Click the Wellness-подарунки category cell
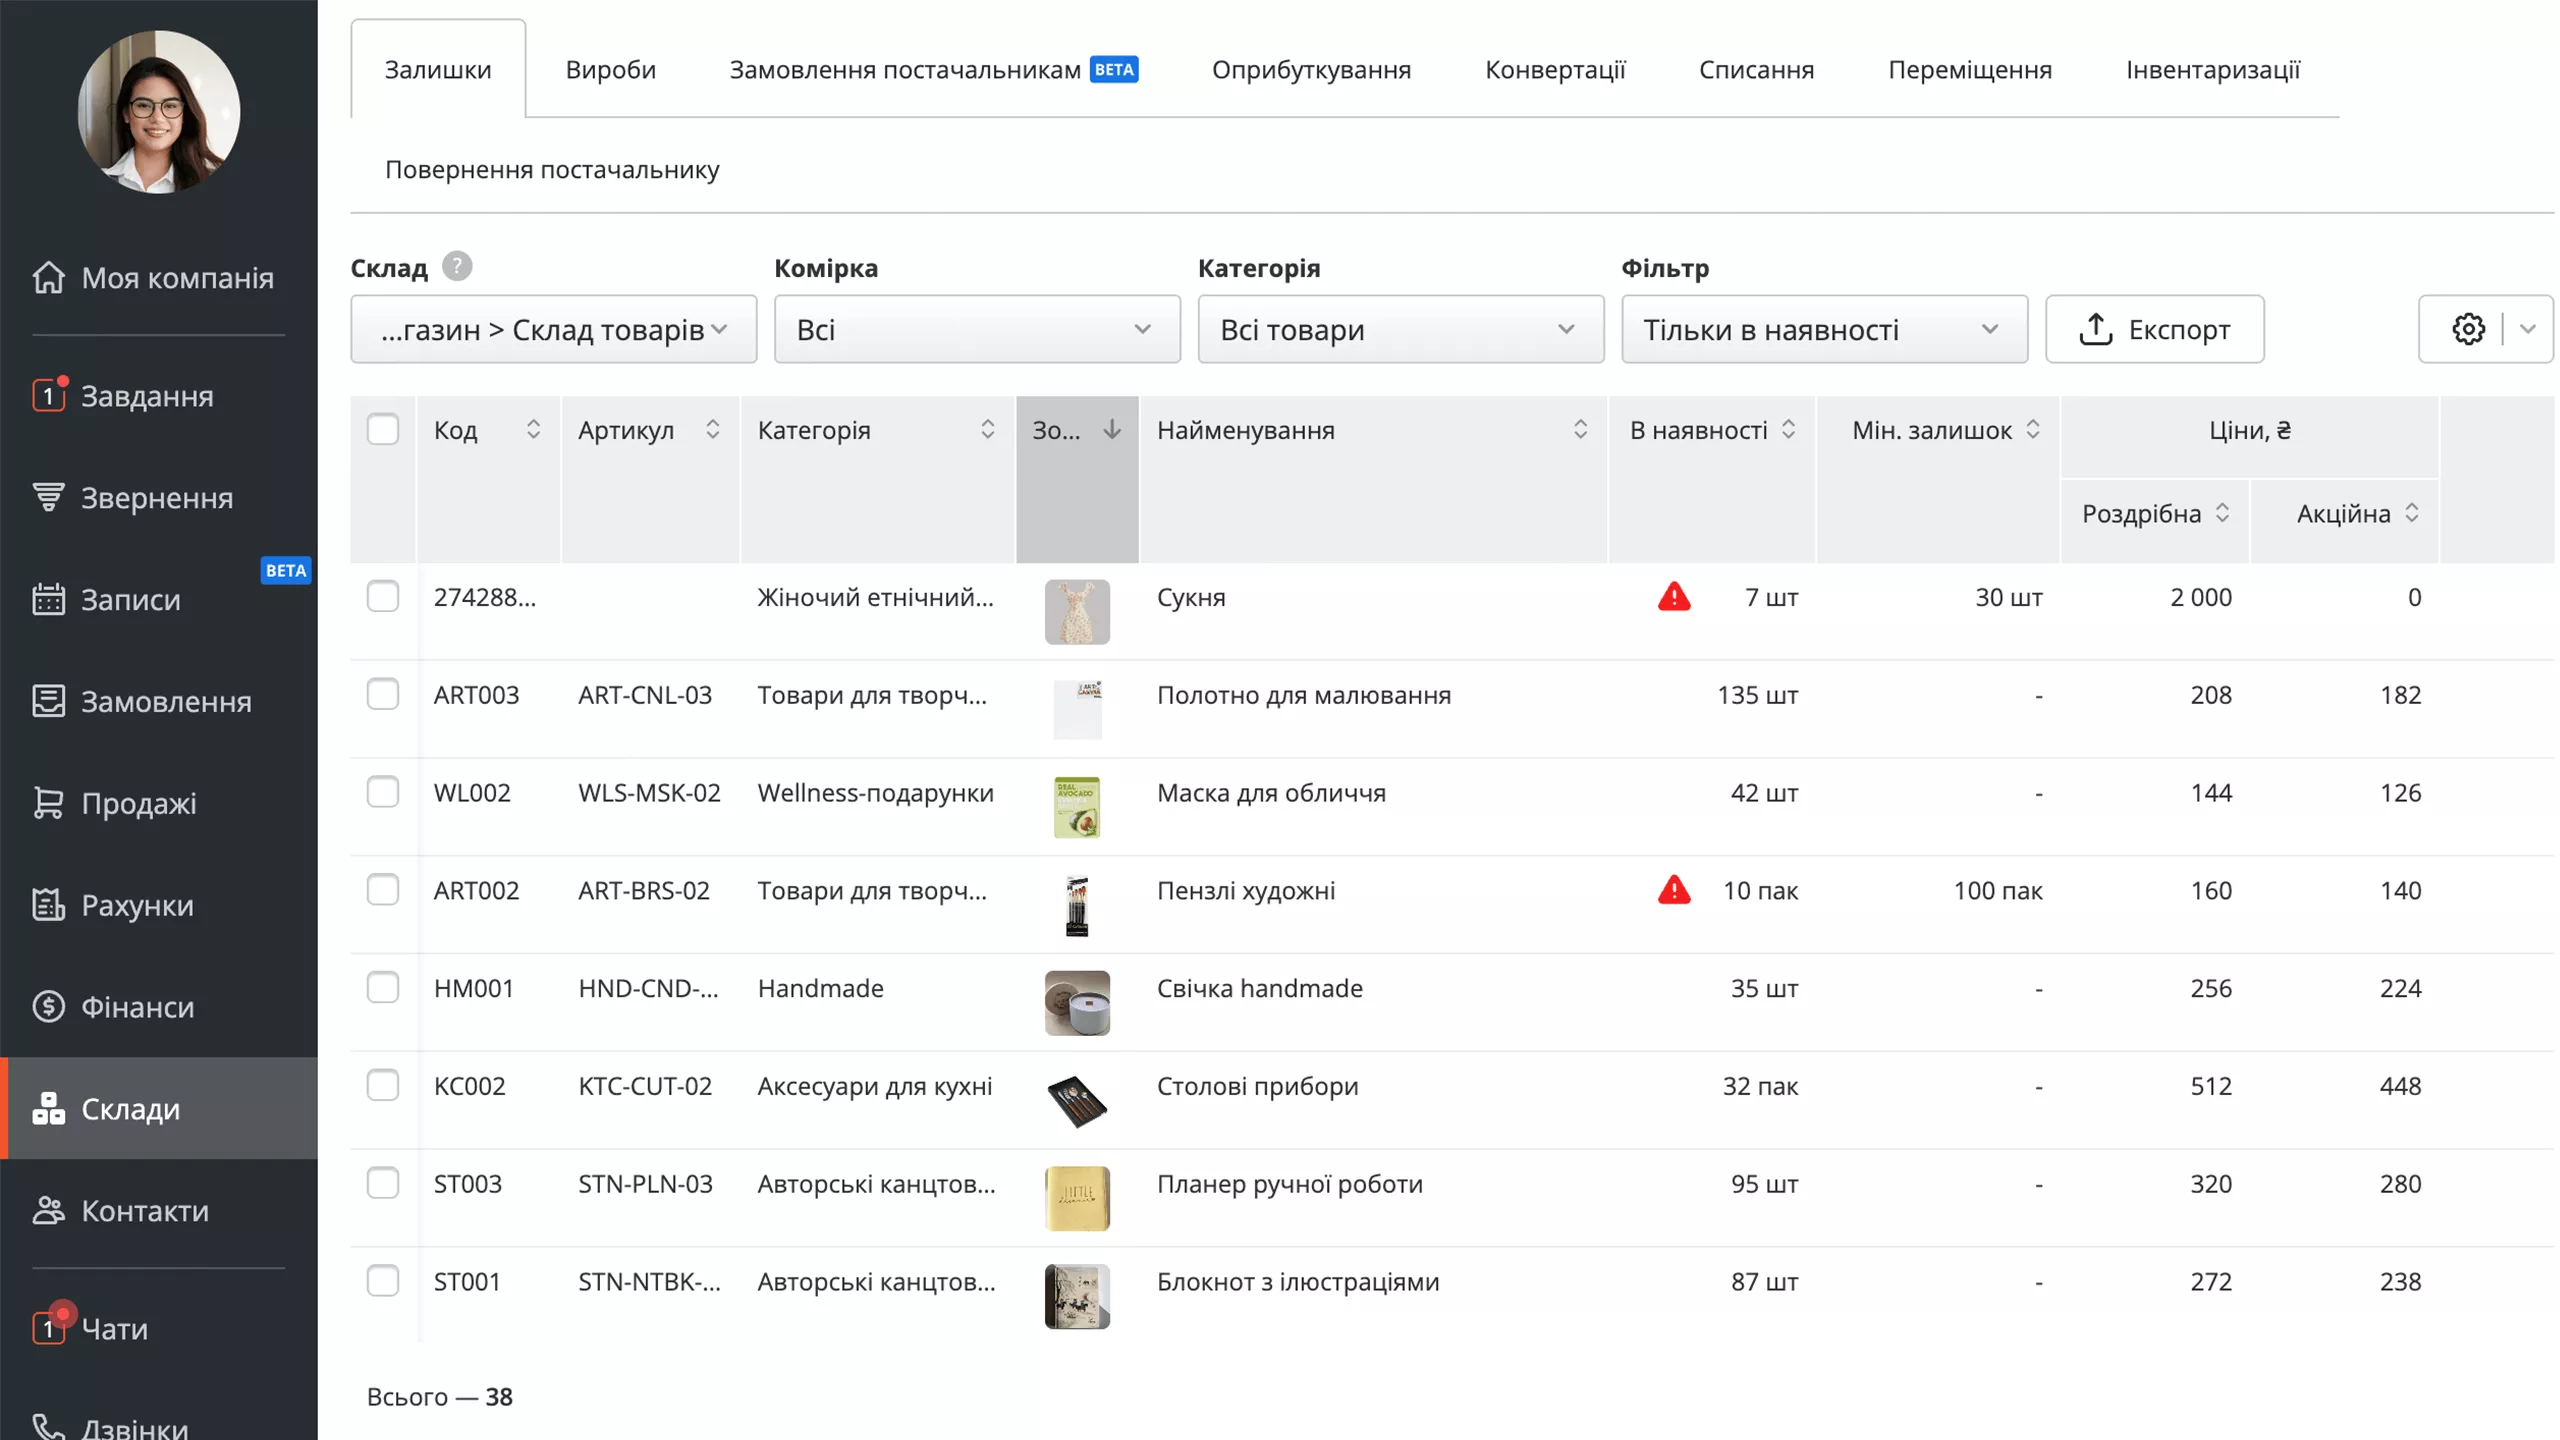2560x1440 pixels. (x=875, y=792)
